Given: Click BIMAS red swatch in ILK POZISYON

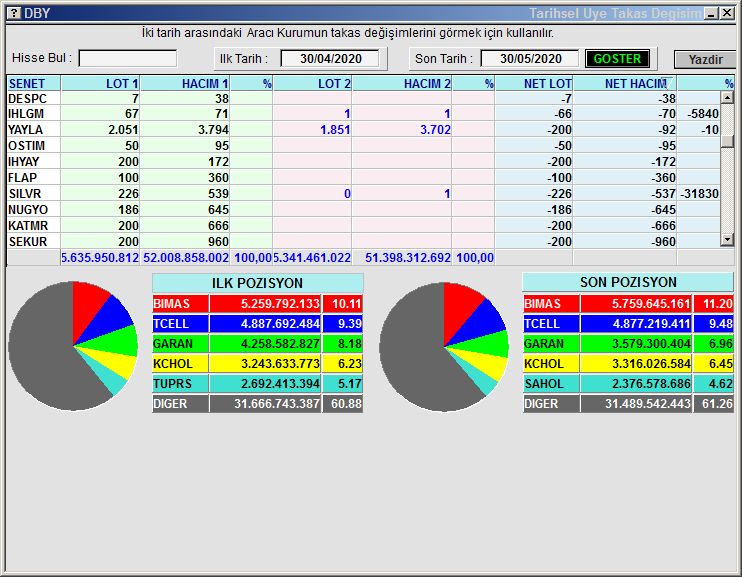Looking at the screenshot, I should pos(180,304).
